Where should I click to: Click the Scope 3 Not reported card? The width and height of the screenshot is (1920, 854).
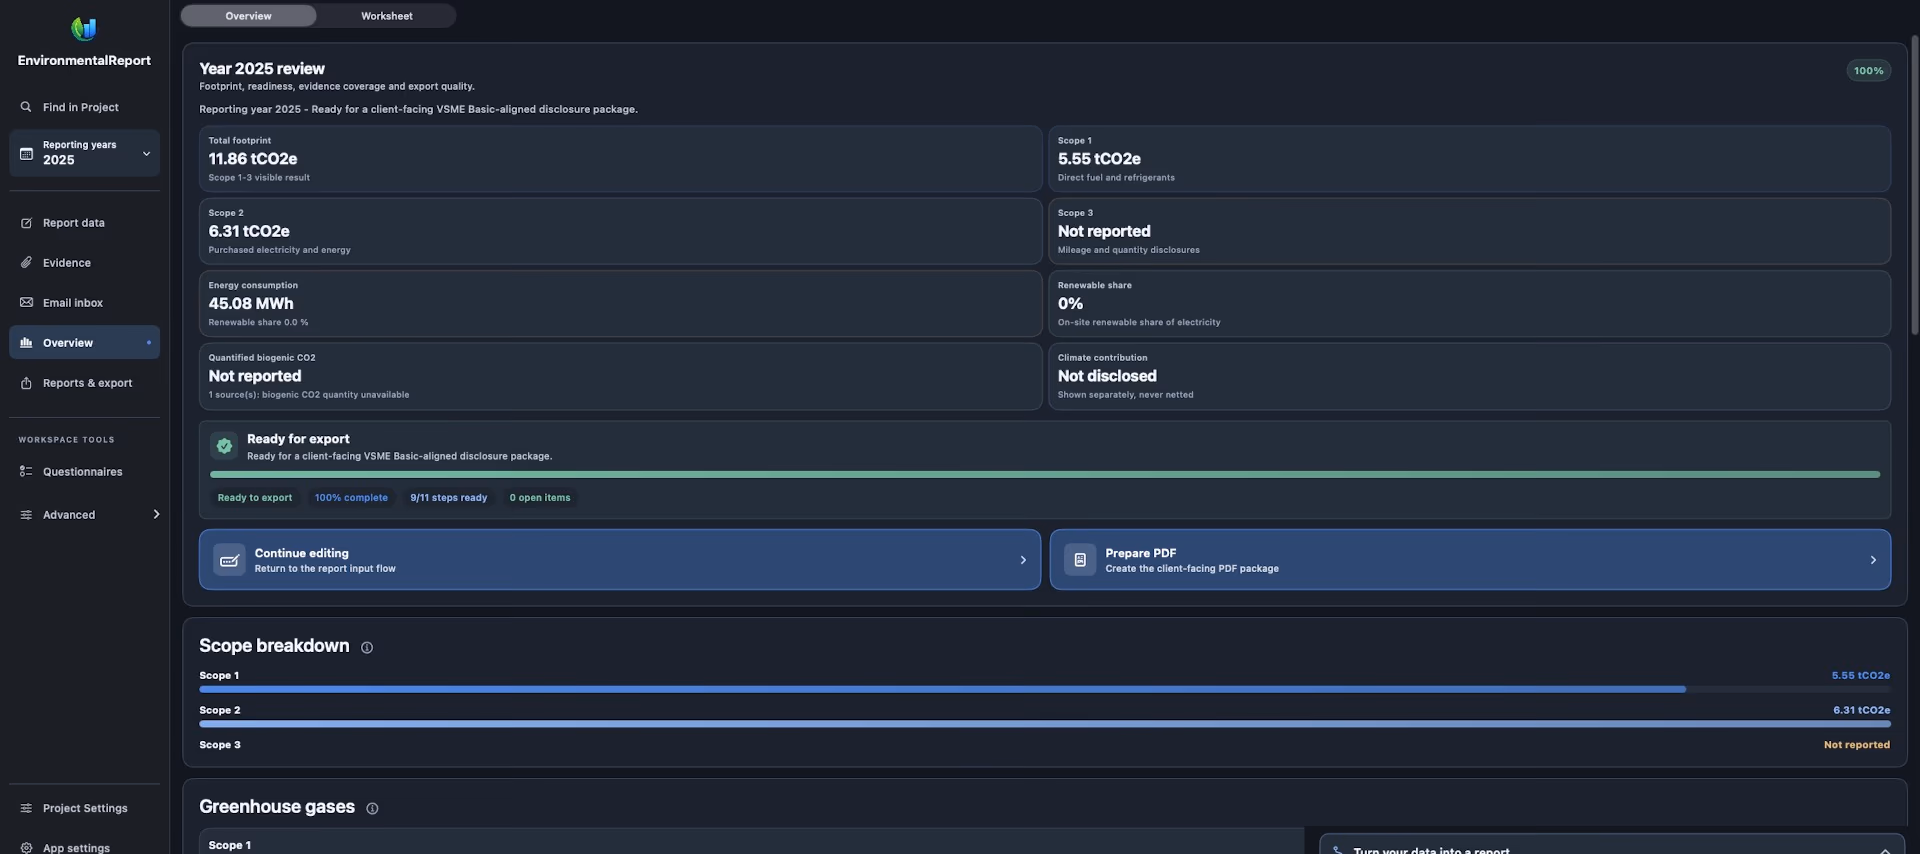(1469, 231)
